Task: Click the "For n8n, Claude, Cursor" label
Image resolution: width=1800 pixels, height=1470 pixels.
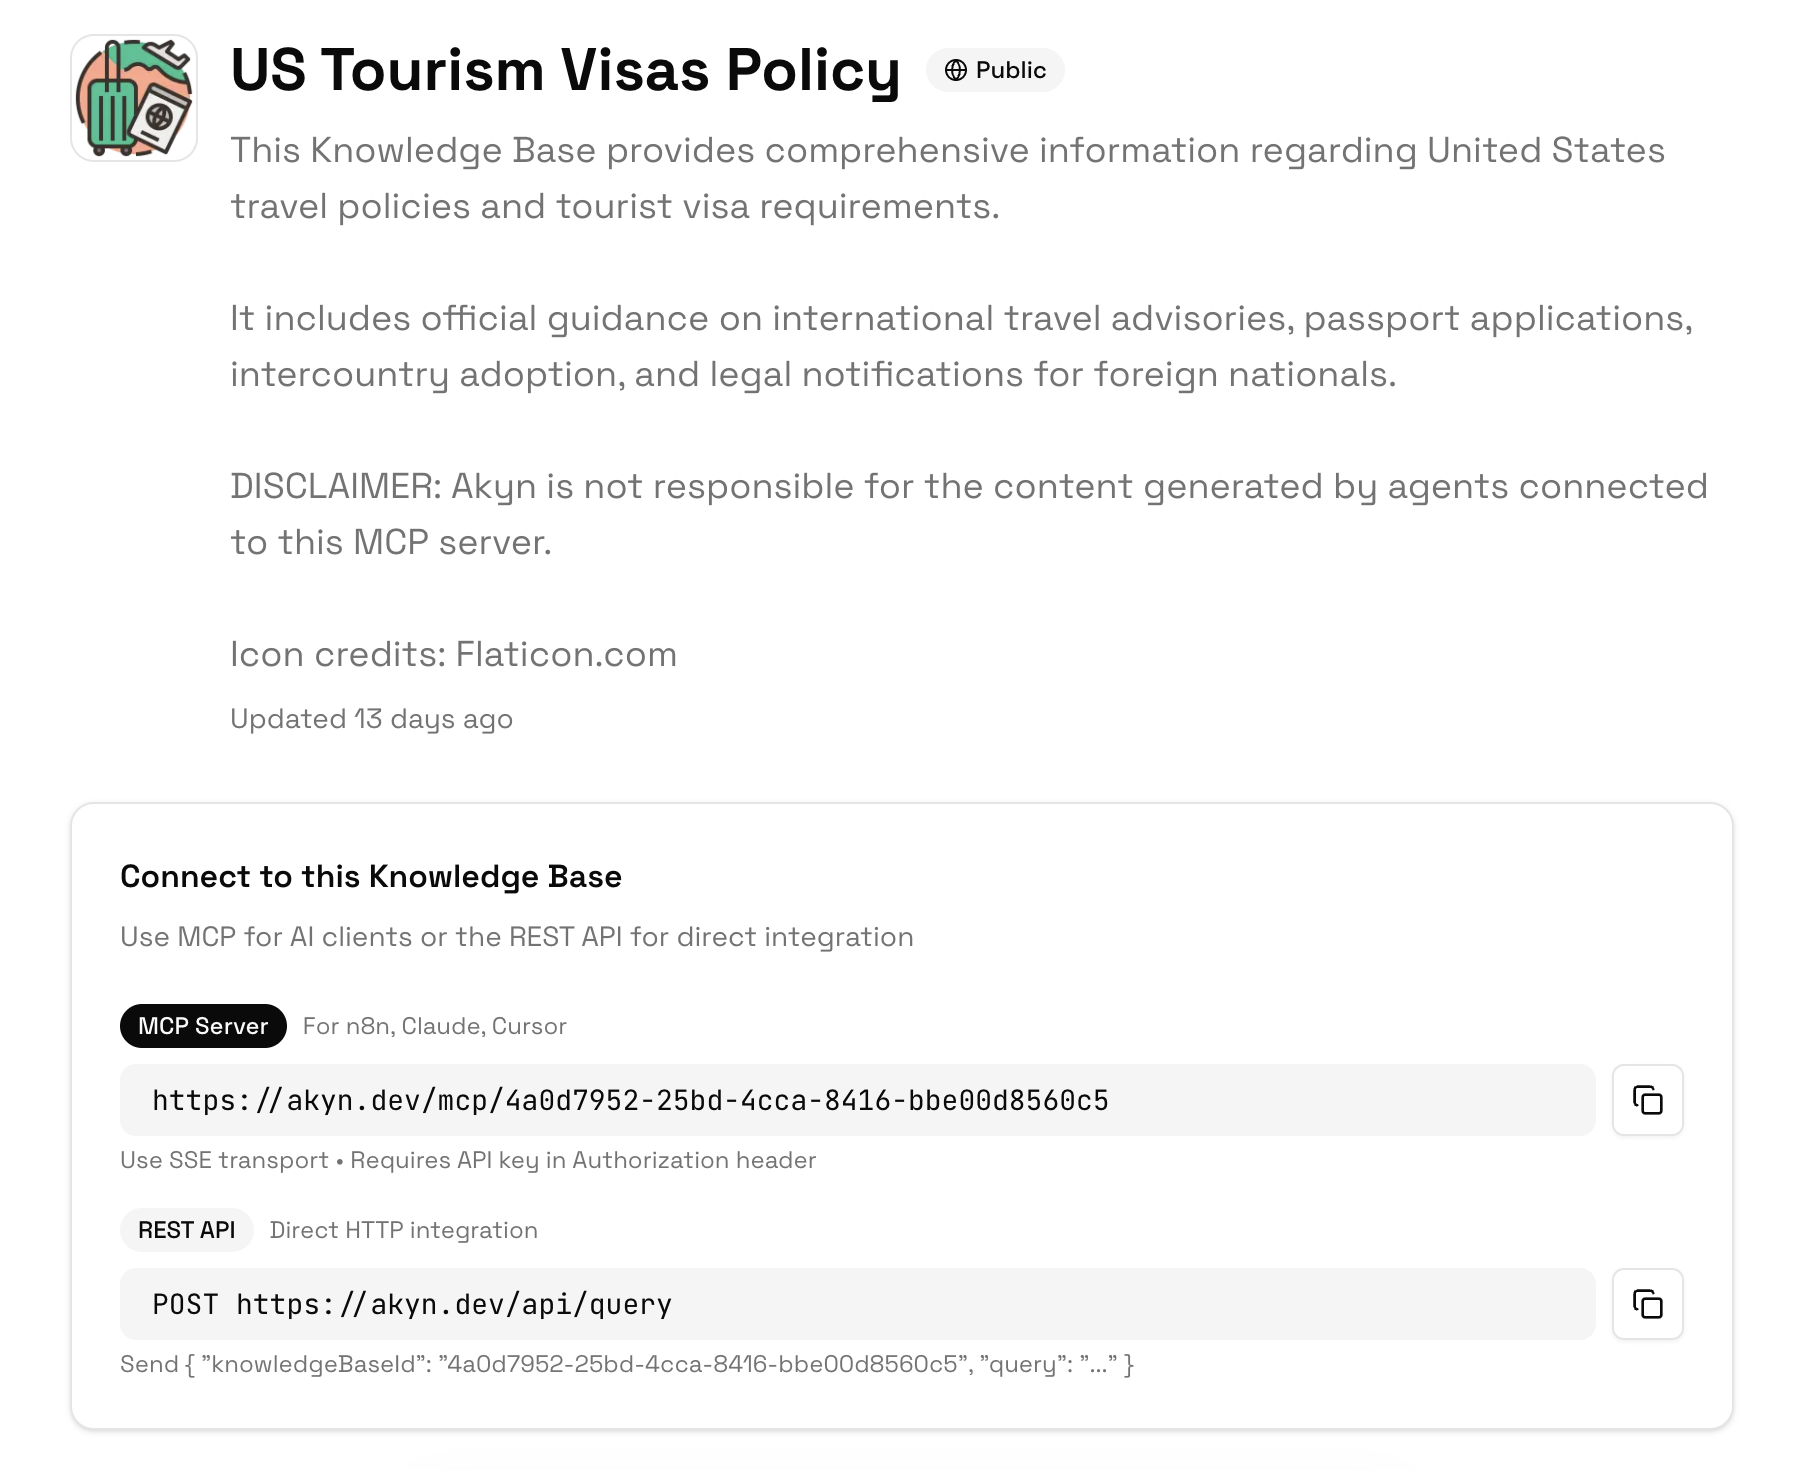Action: click(x=434, y=1026)
